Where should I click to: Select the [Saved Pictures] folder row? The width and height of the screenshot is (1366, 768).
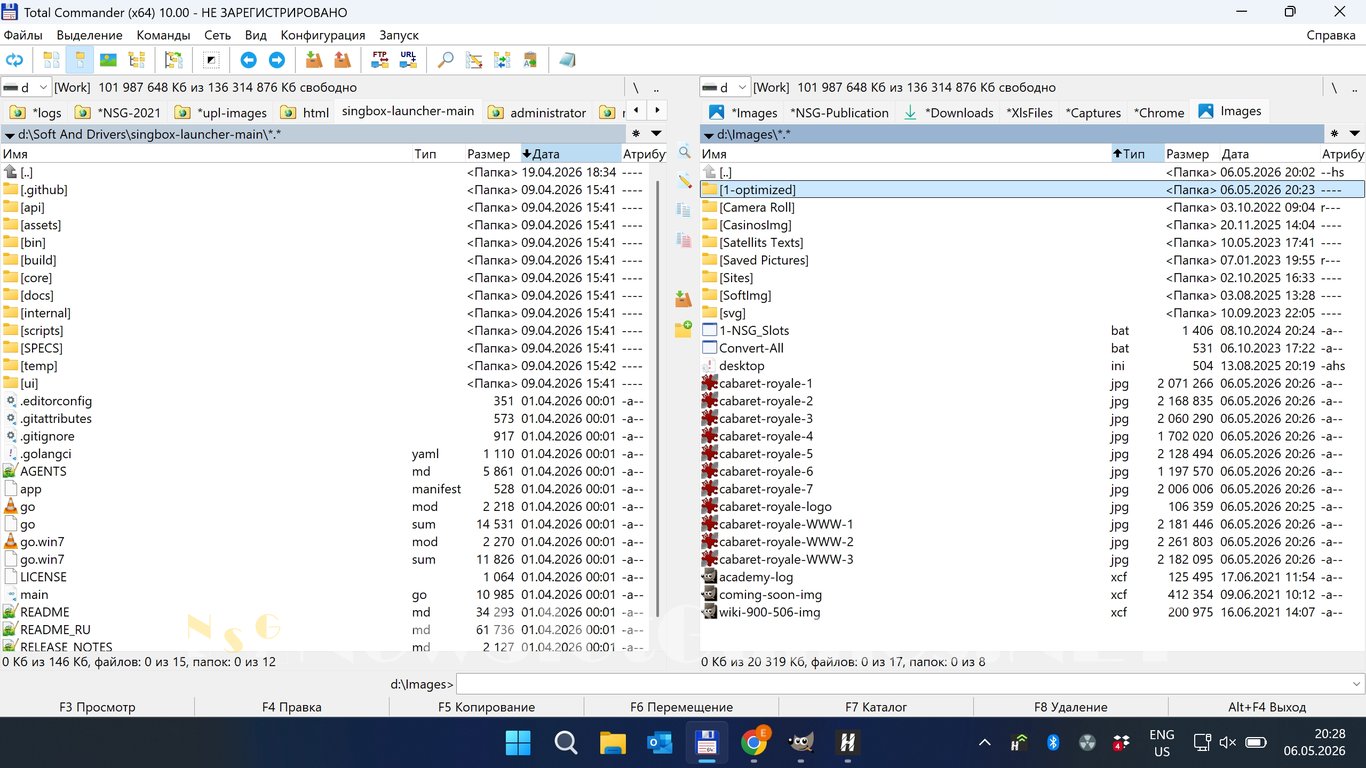[x=1032, y=260]
